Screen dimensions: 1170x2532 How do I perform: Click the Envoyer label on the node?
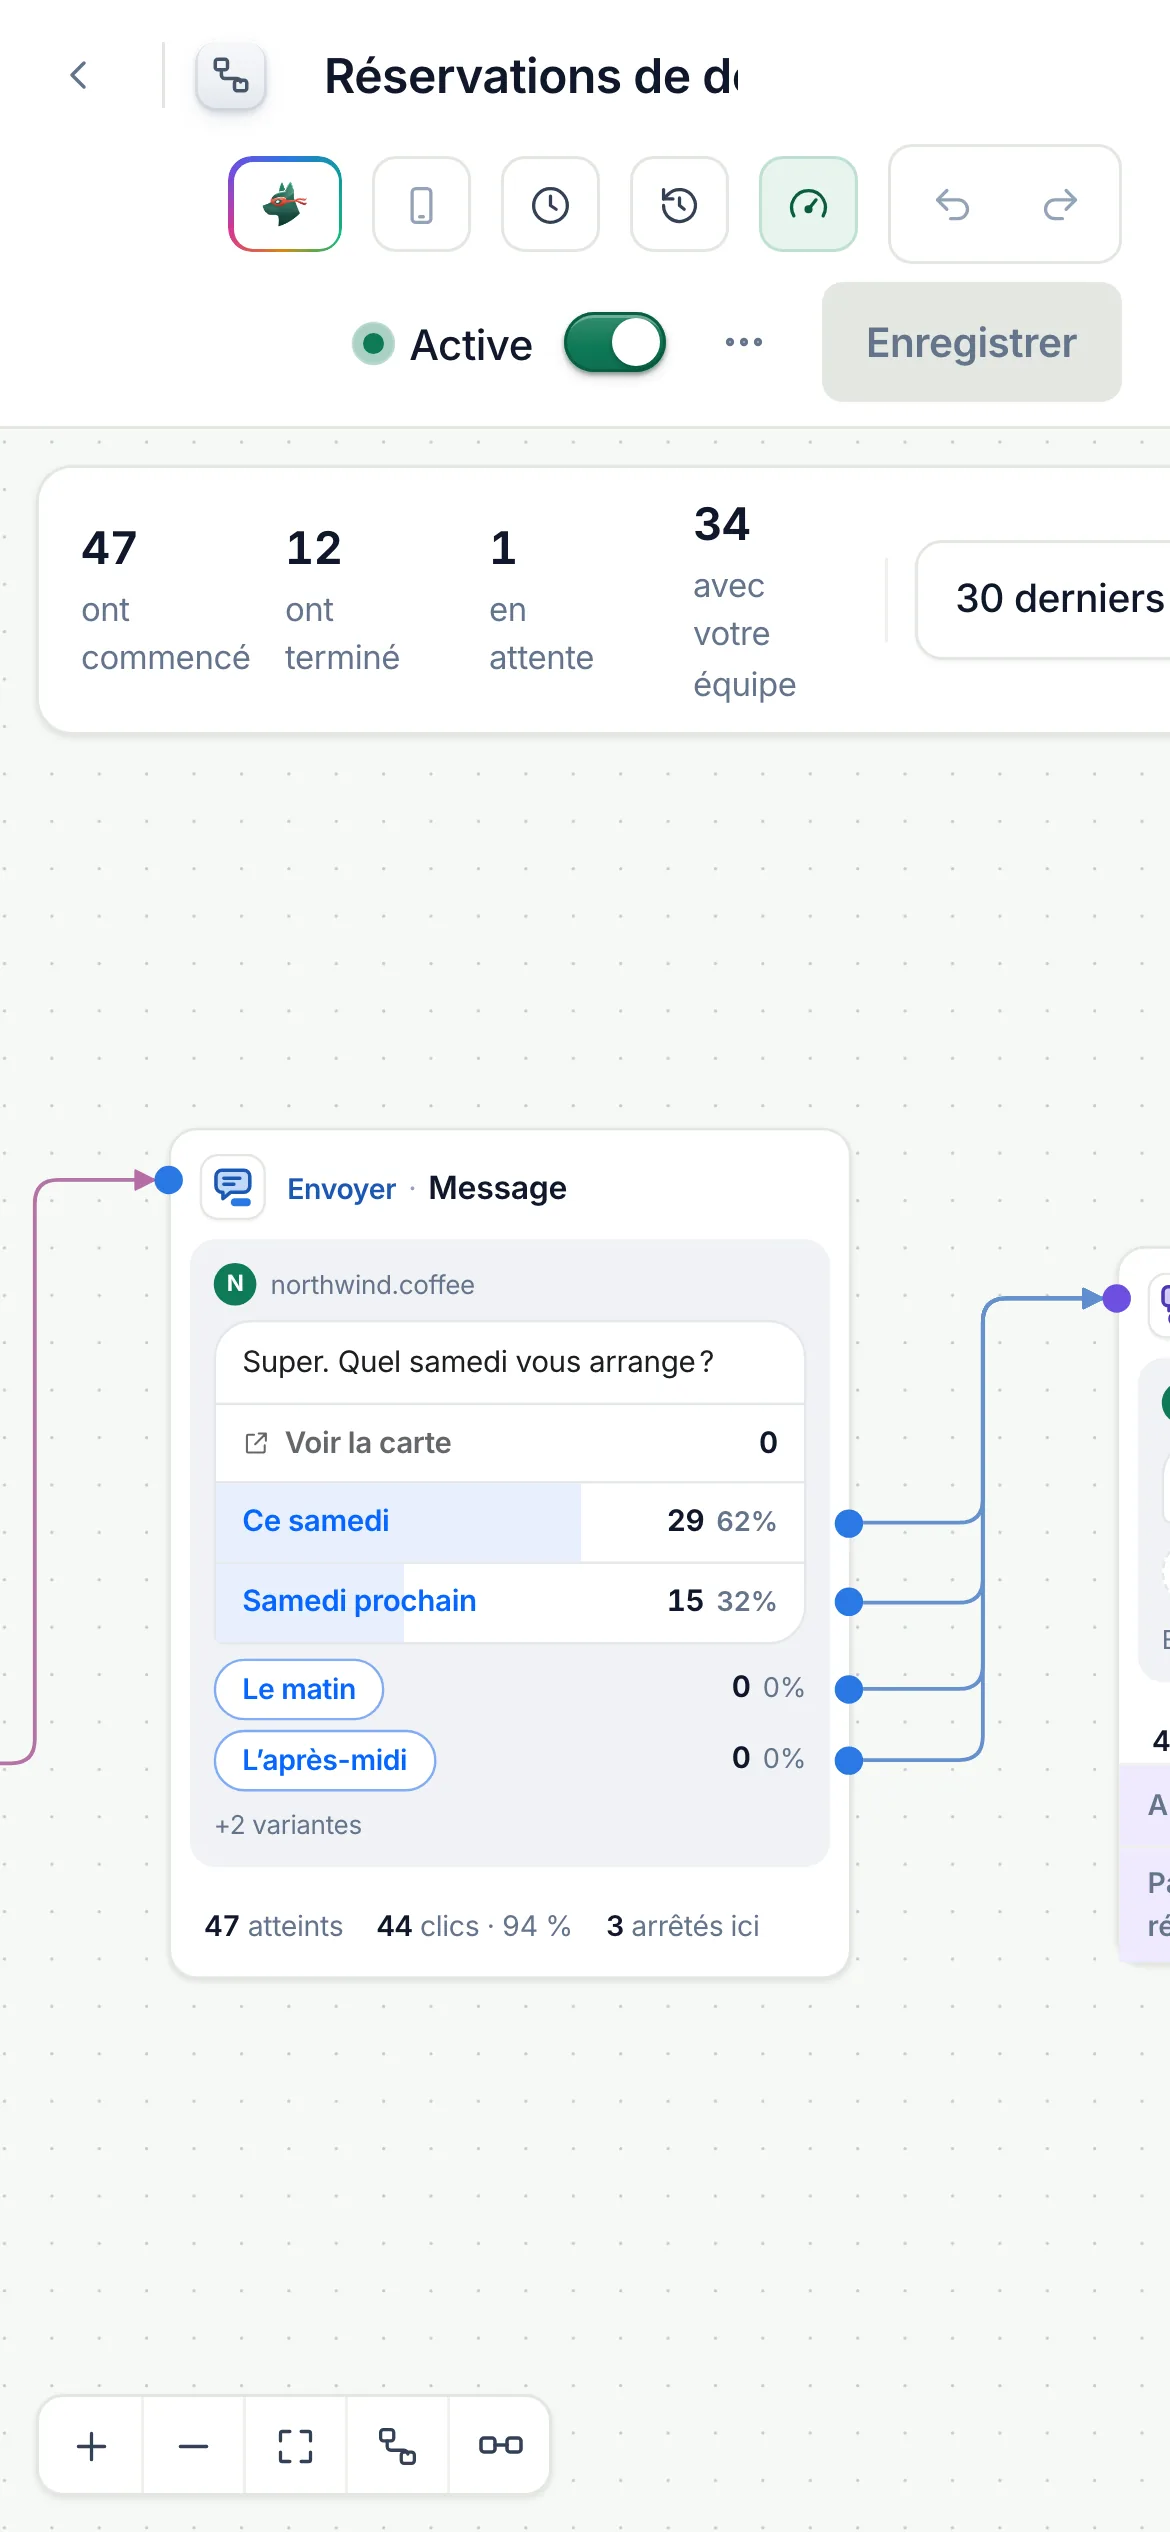click(341, 1189)
